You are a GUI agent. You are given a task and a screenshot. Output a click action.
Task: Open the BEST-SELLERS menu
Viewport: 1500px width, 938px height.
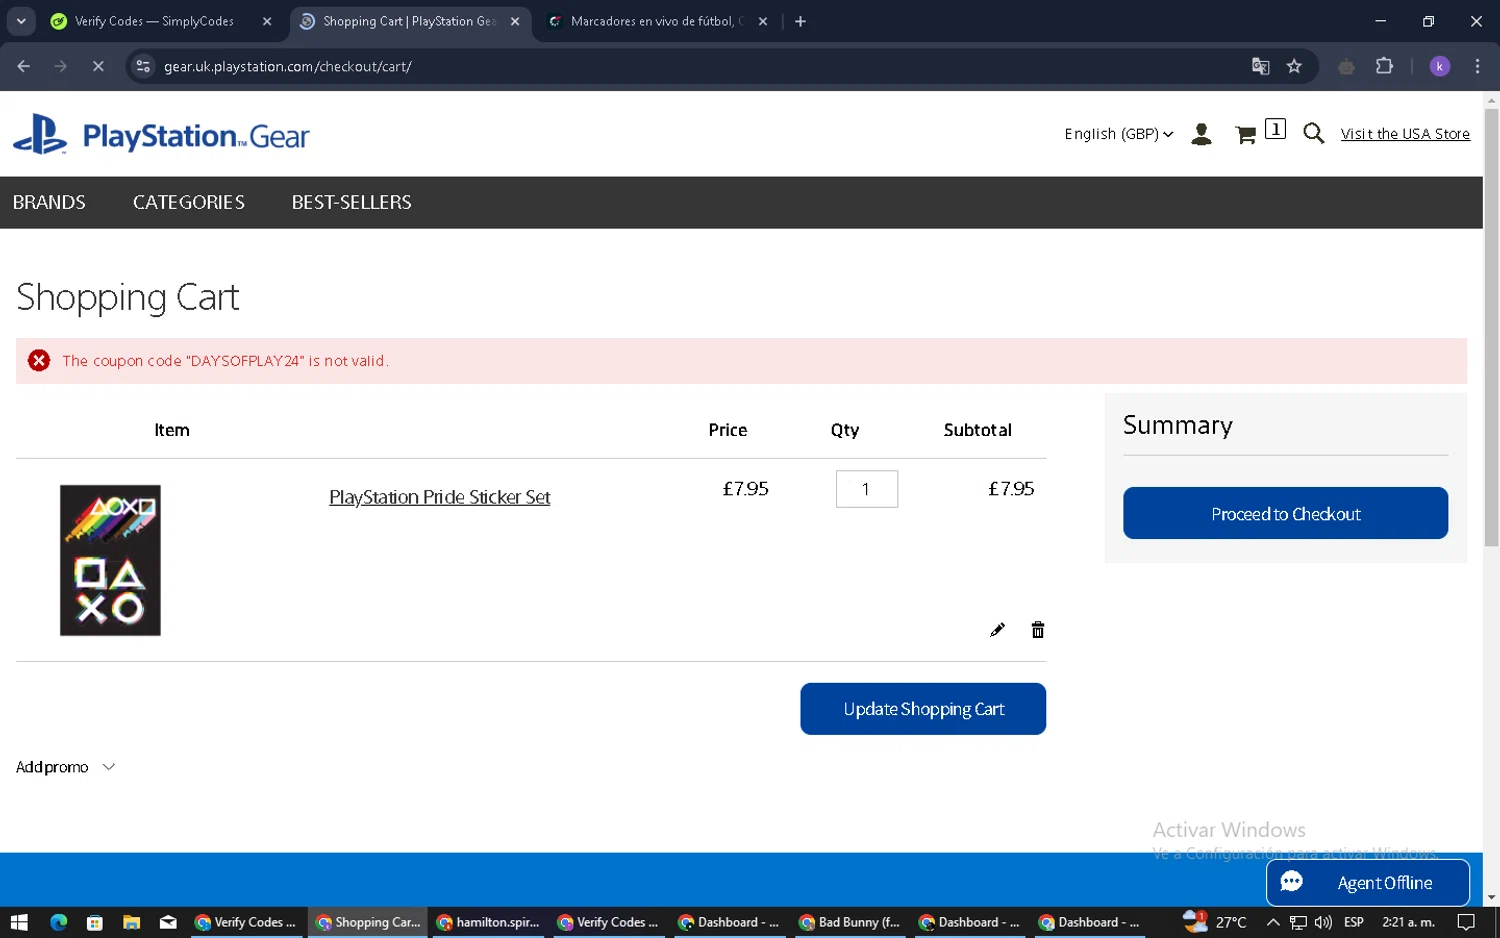(x=351, y=202)
